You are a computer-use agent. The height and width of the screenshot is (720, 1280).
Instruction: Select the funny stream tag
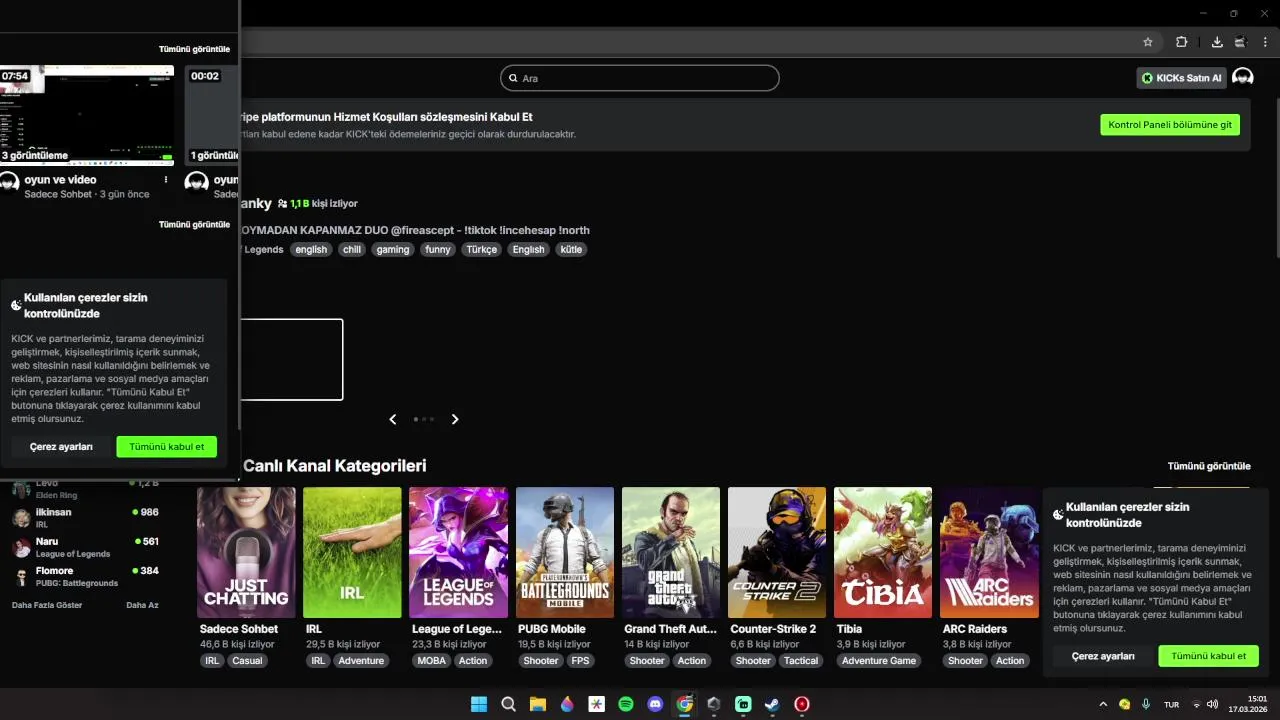[437, 250]
